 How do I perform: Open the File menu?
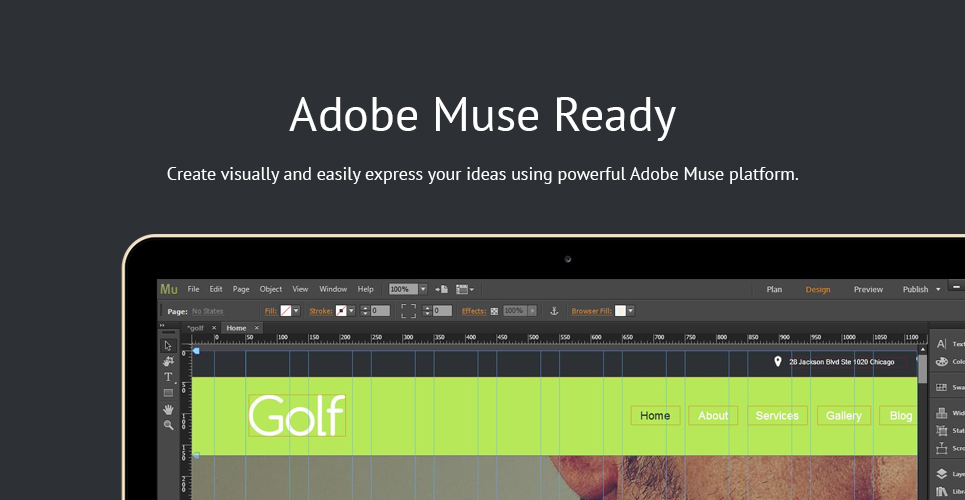point(193,289)
